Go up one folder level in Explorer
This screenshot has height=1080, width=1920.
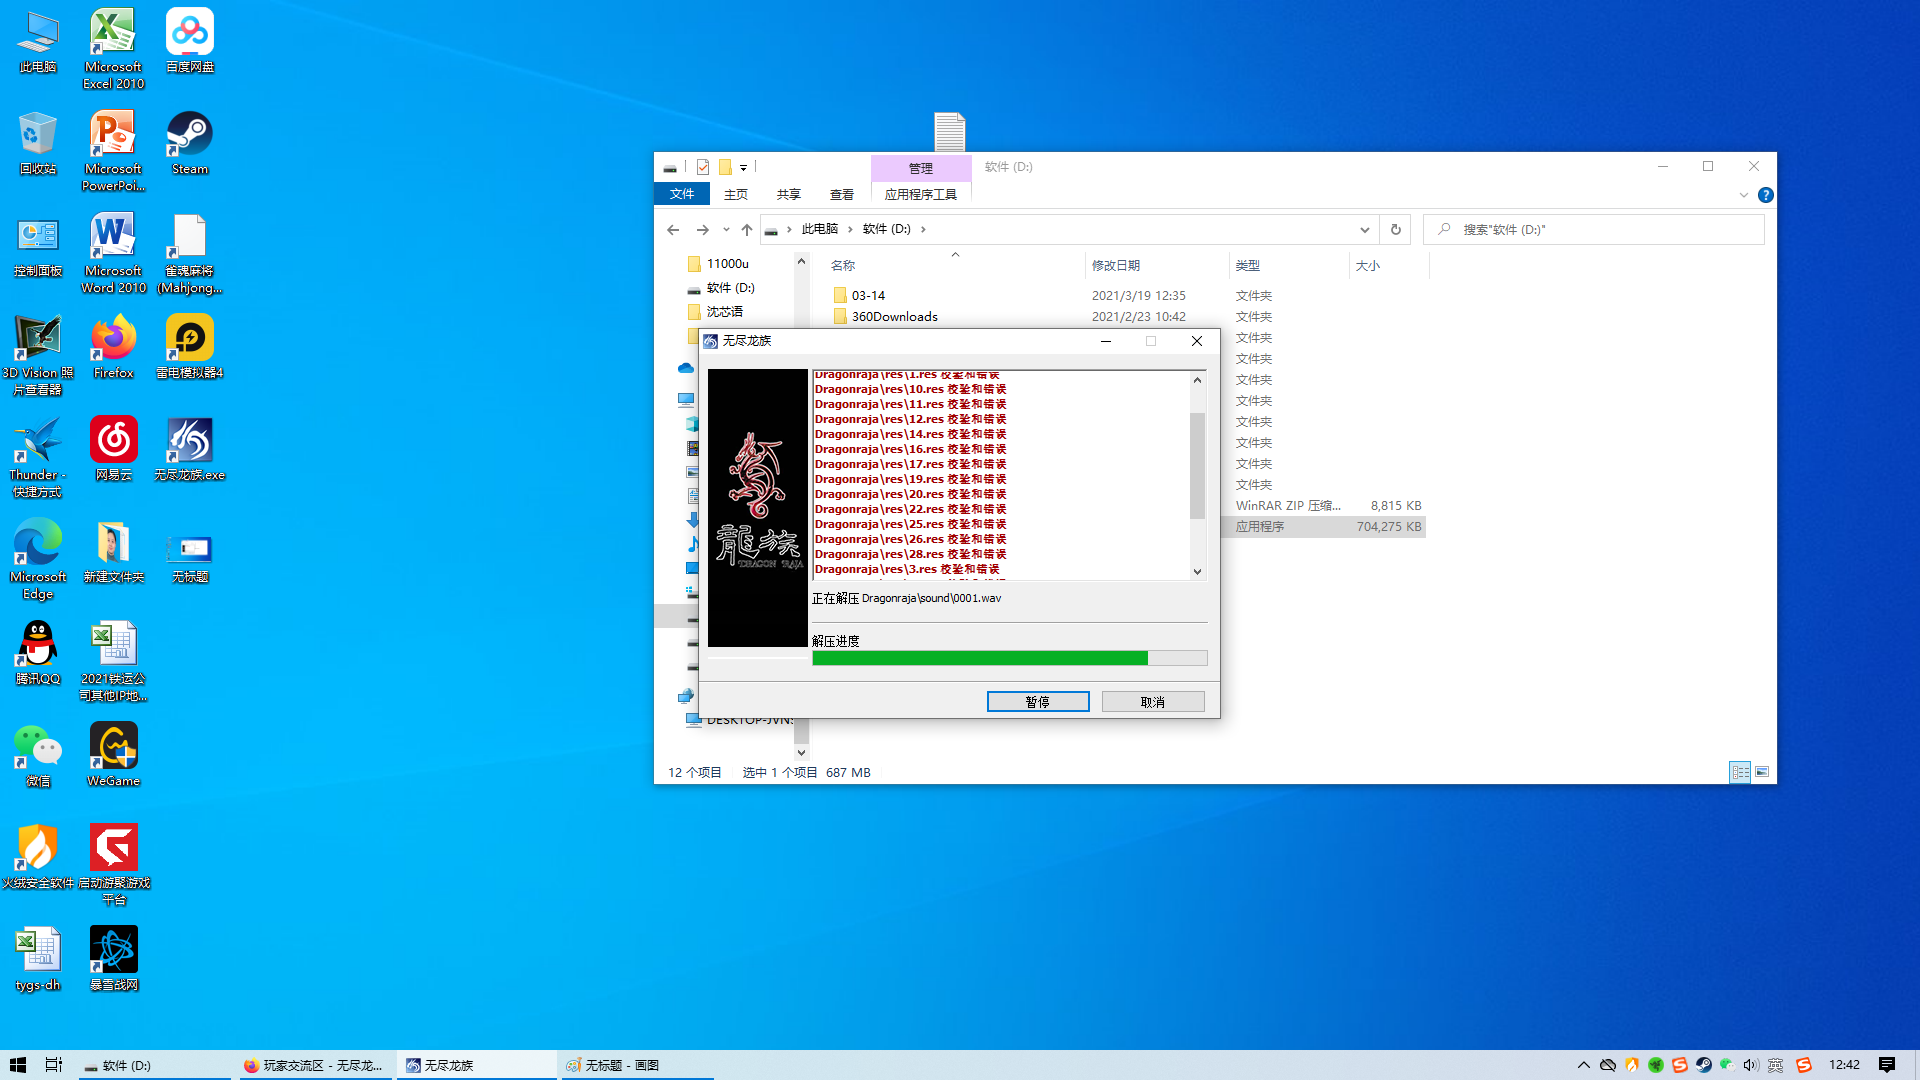(747, 230)
